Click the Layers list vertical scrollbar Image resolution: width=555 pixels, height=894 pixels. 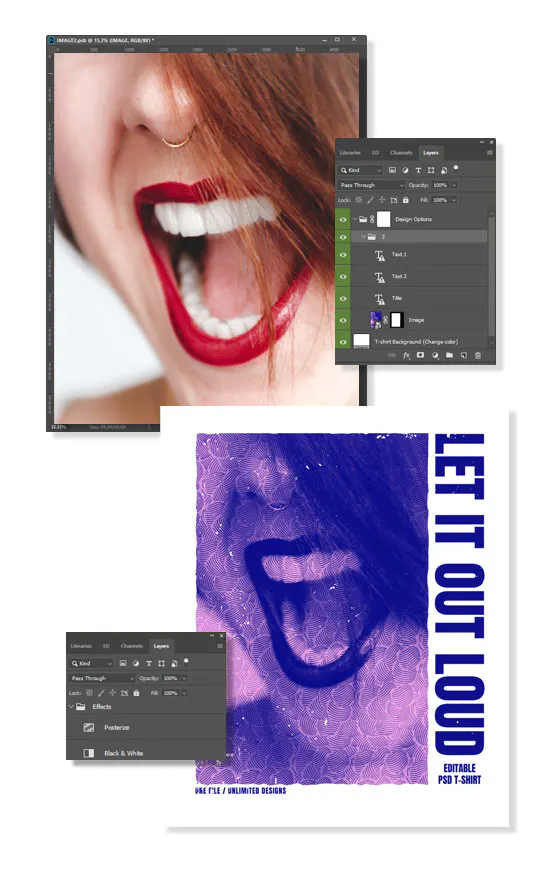491,277
